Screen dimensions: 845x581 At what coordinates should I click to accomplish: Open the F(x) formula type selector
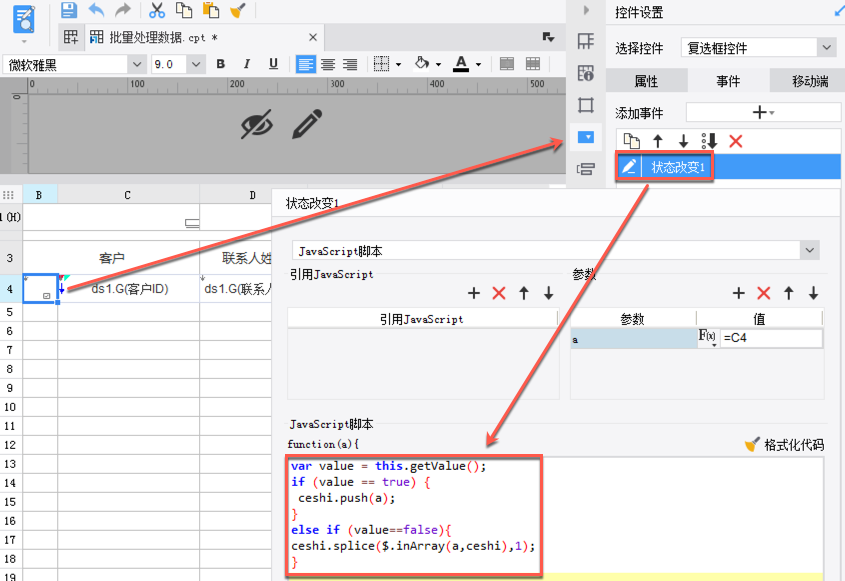(708, 338)
